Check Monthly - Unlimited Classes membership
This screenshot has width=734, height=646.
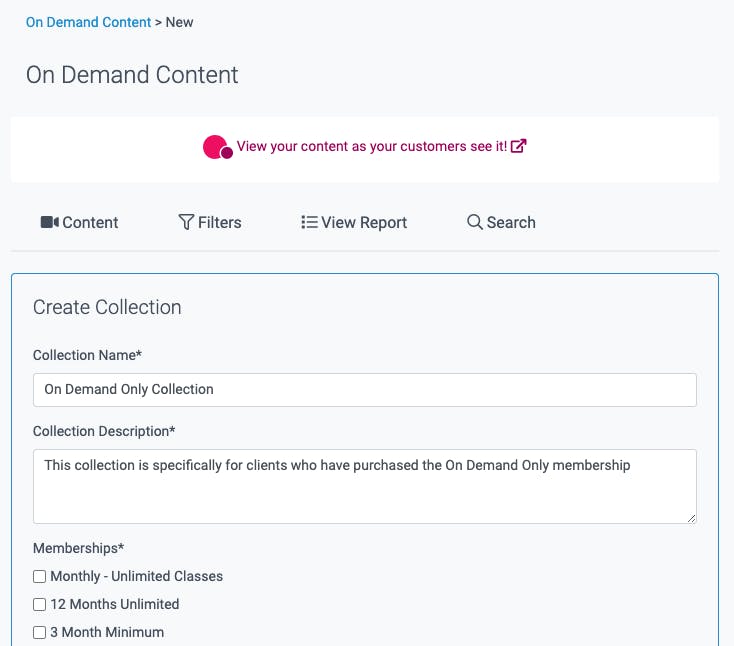[x=39, y=576]
